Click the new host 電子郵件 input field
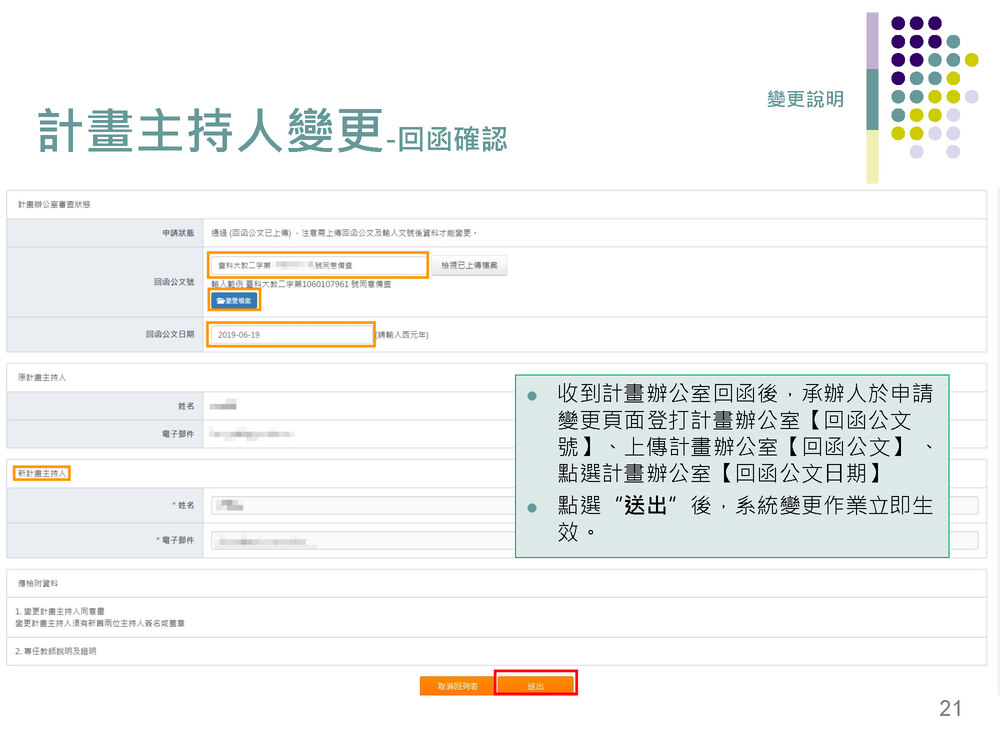 (360, 541)
